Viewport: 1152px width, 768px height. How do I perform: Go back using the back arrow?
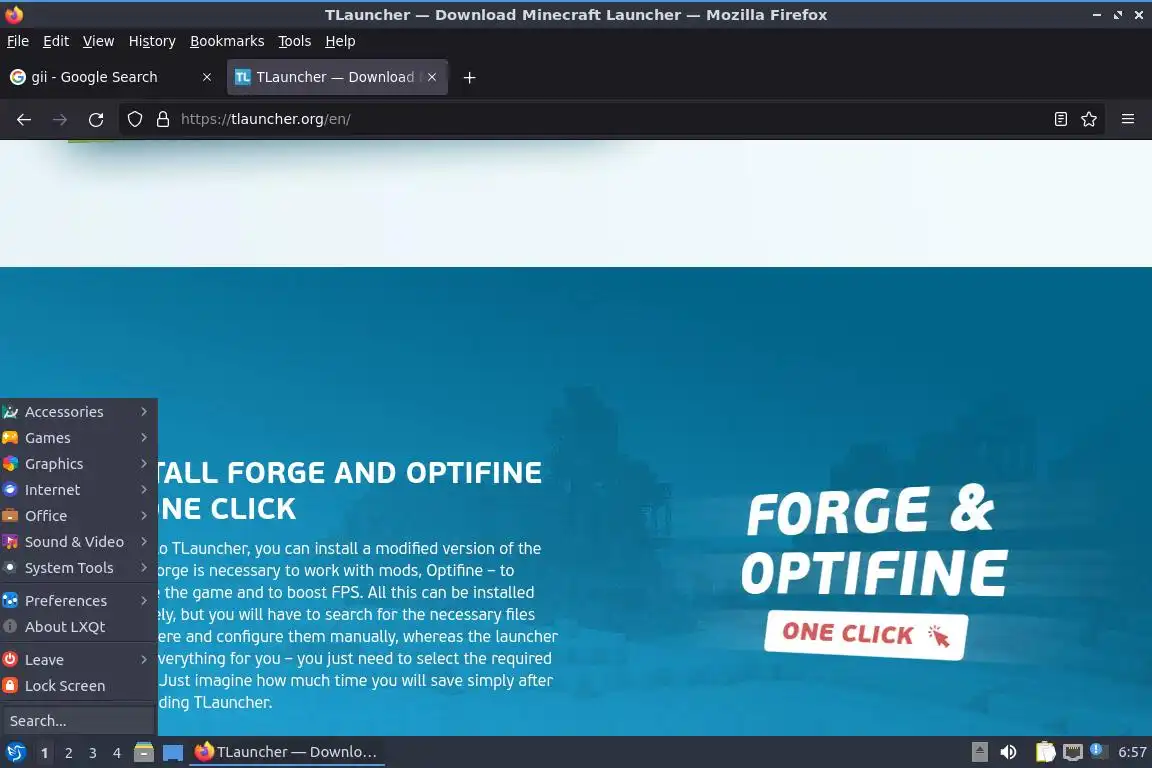[x=24, y=119]
